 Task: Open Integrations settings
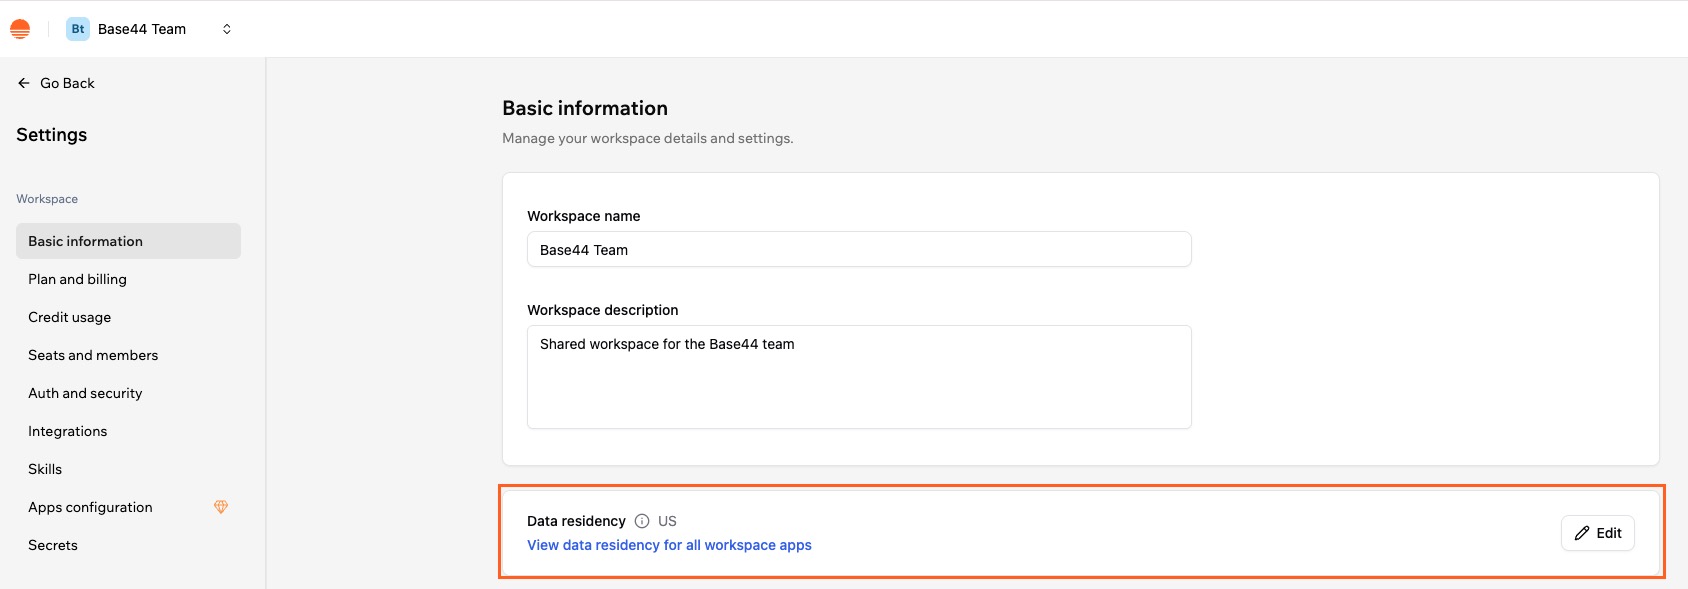click(x=128, y=431)
